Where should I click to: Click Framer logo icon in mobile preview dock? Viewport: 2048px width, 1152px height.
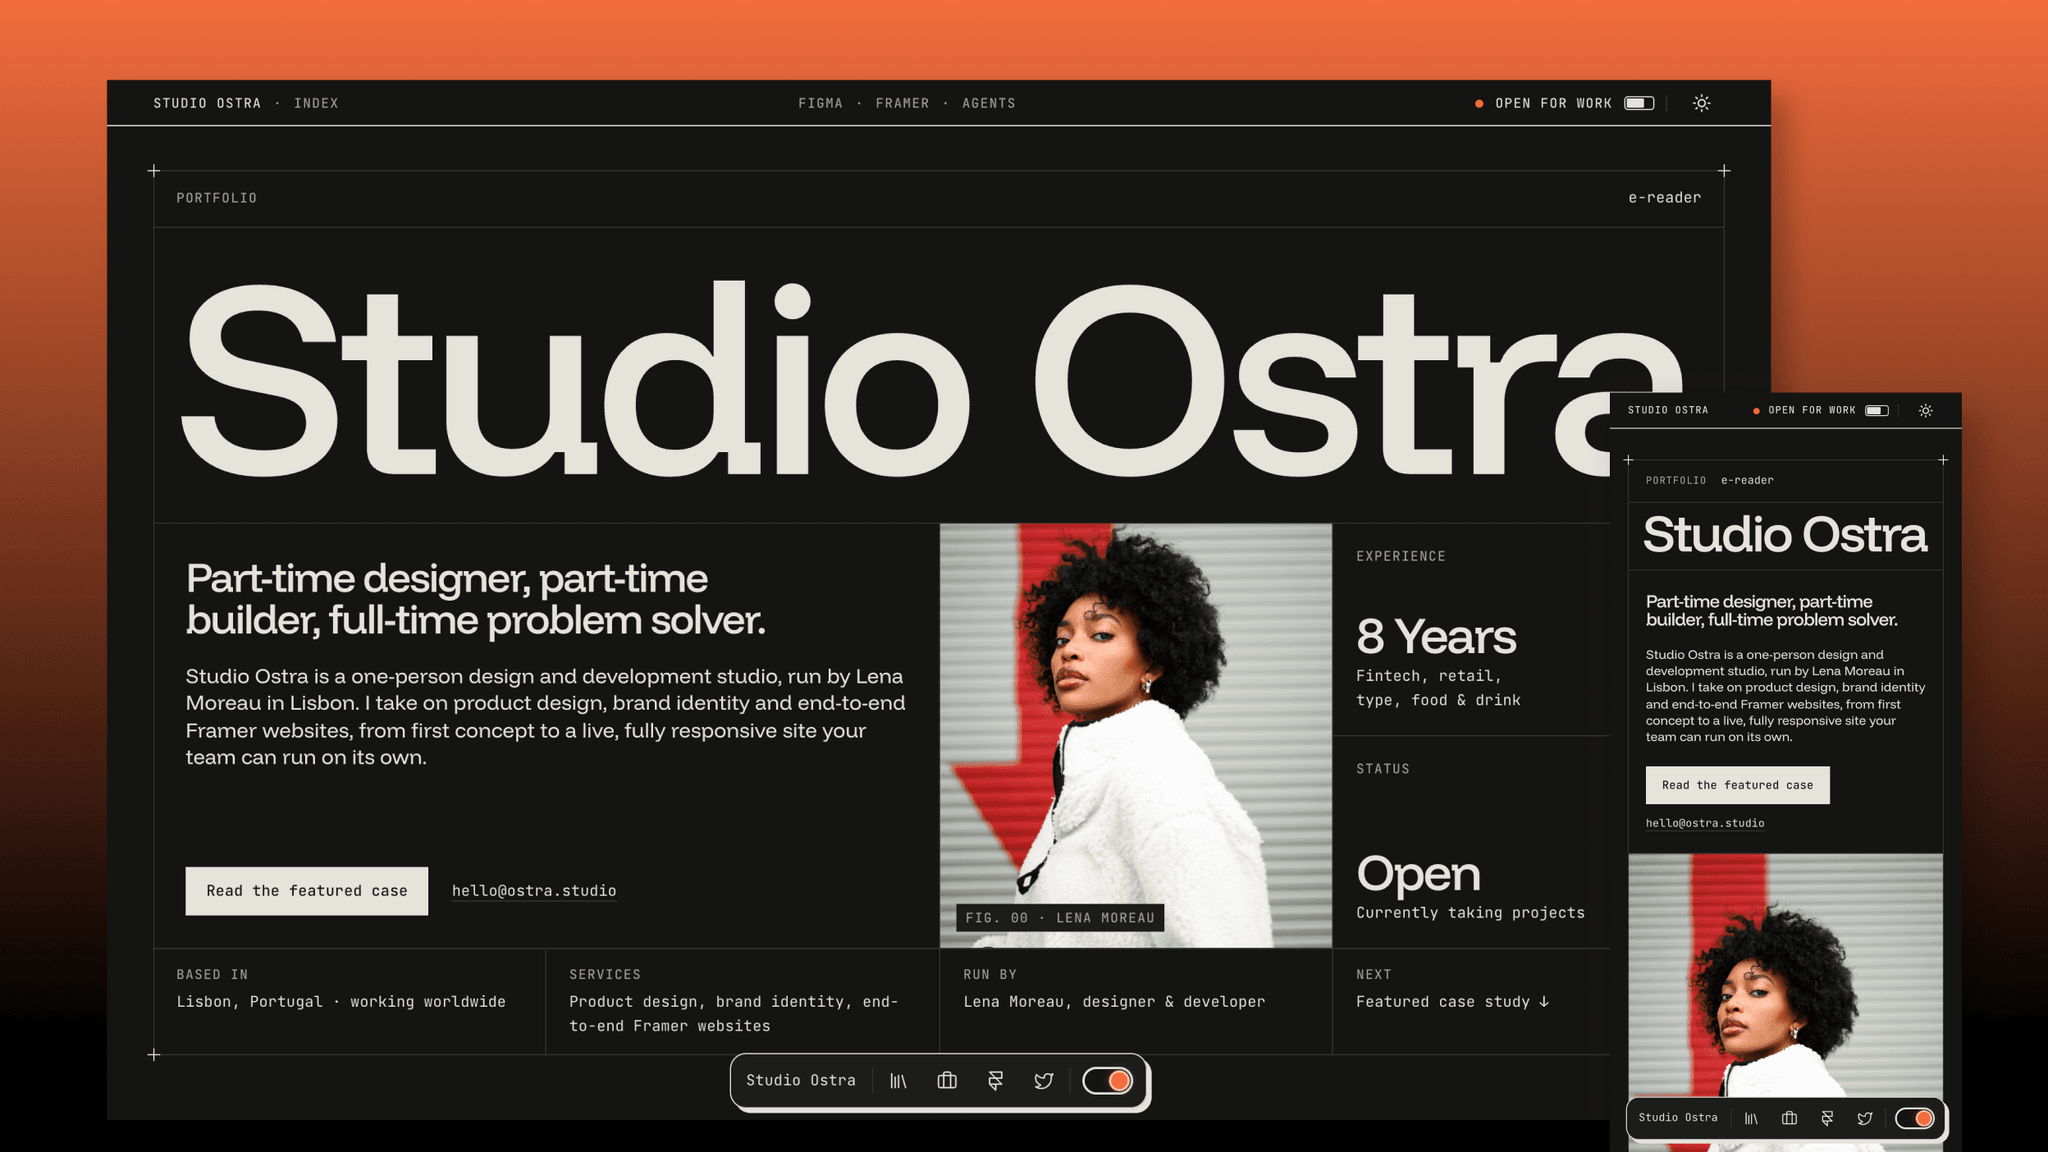coord(1827,1118)
